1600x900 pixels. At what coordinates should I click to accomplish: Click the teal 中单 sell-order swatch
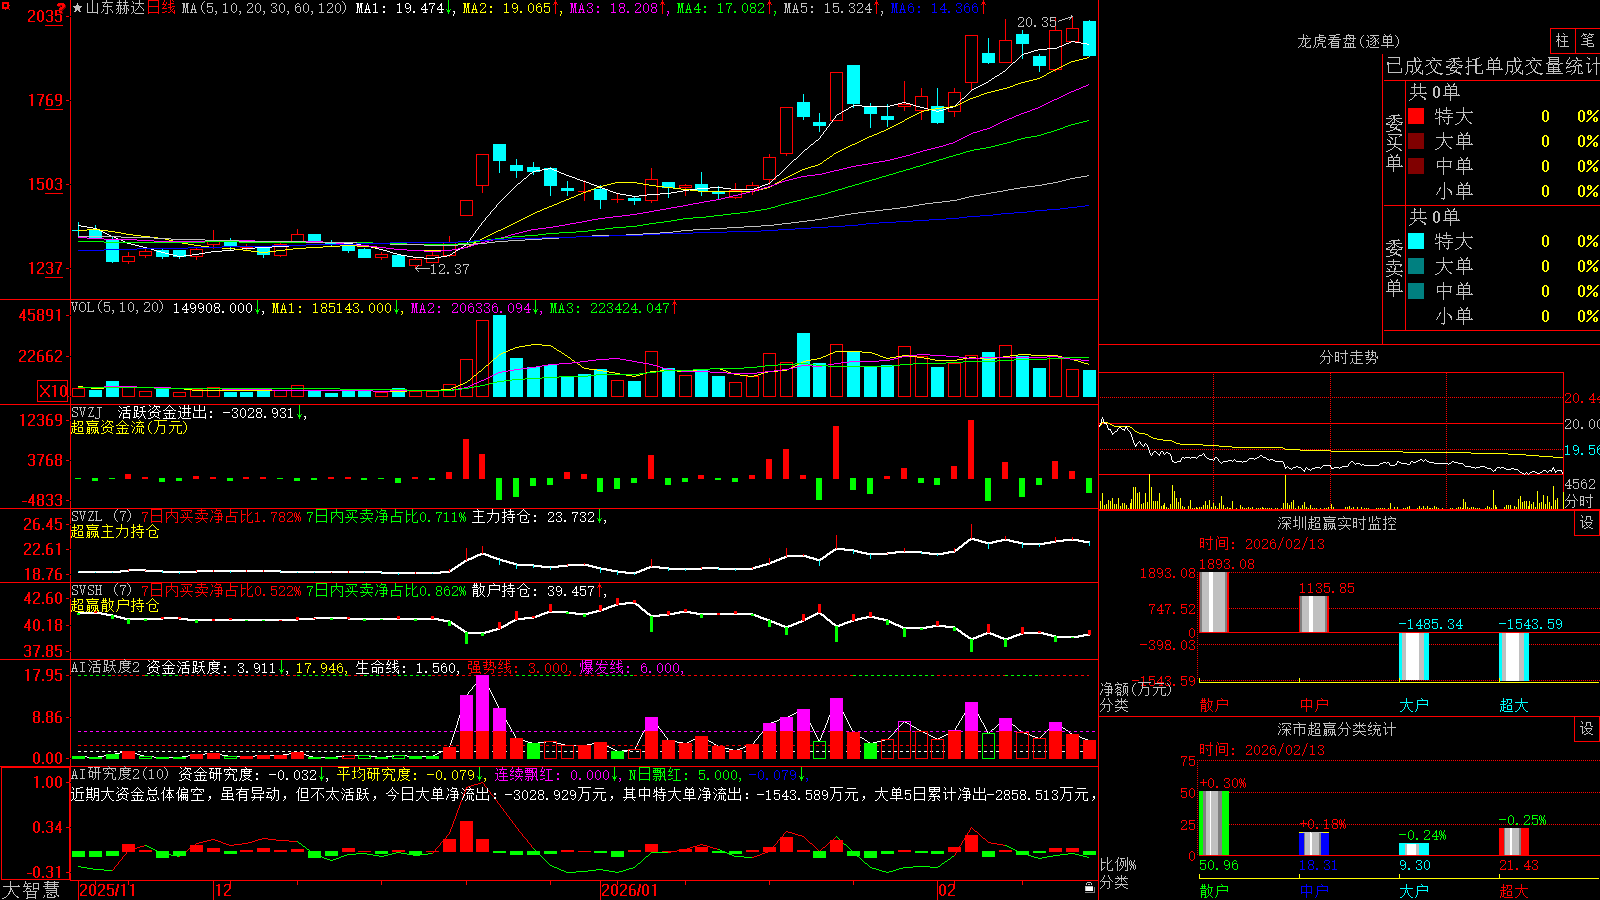coord(1416,291)
